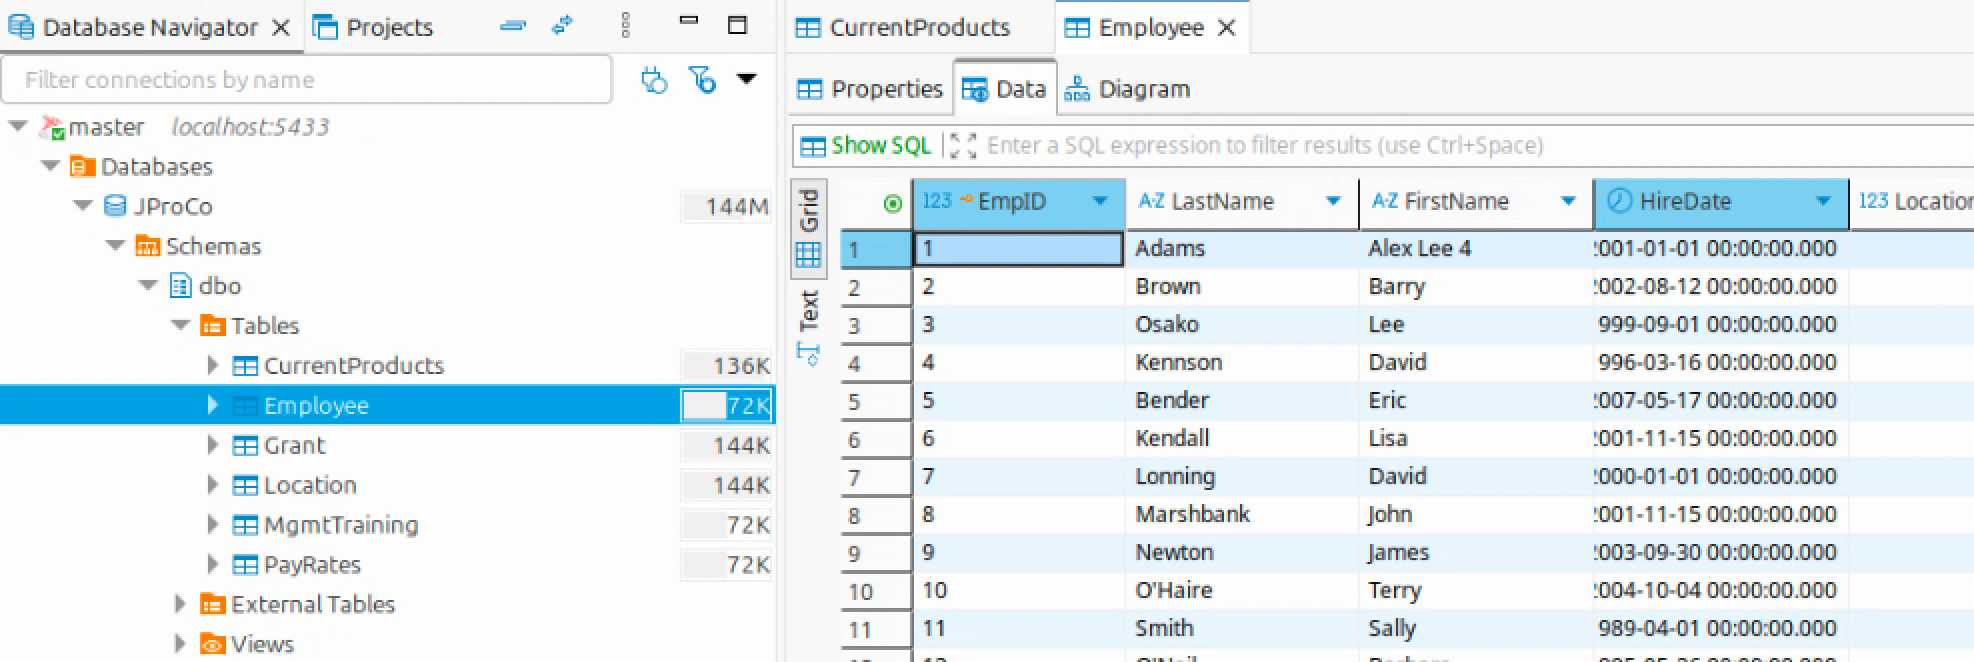Collapse all nodes in Database Navigator toolbar
The image size is (1974, 662).
tap(513, 26)
